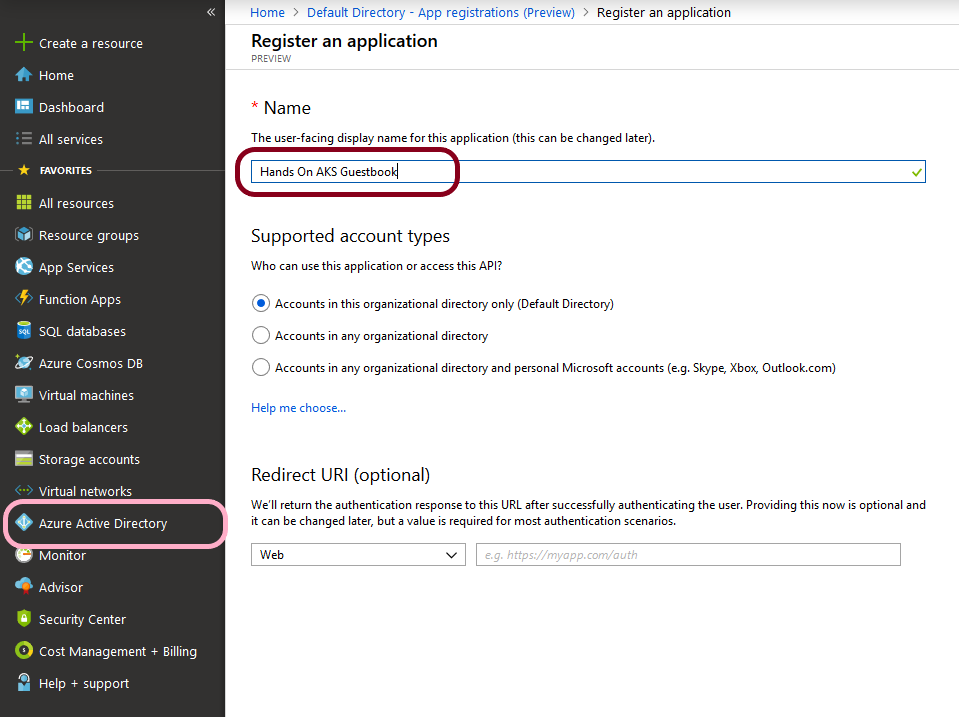959x717 pixels.
Task: Click the Advisor label in sidebar
Action: point(61,587)
